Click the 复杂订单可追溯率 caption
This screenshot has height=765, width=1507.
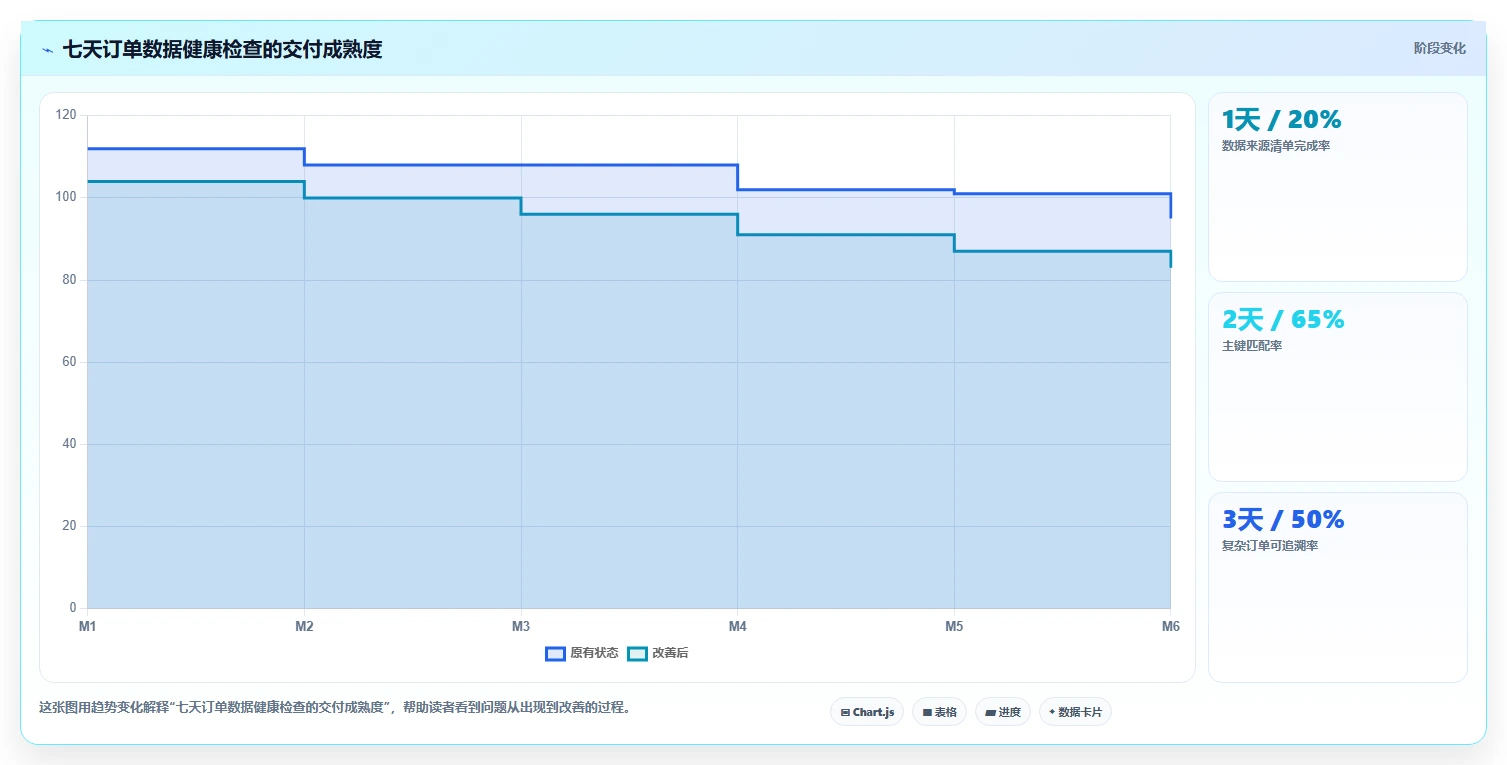point(1270,546)
